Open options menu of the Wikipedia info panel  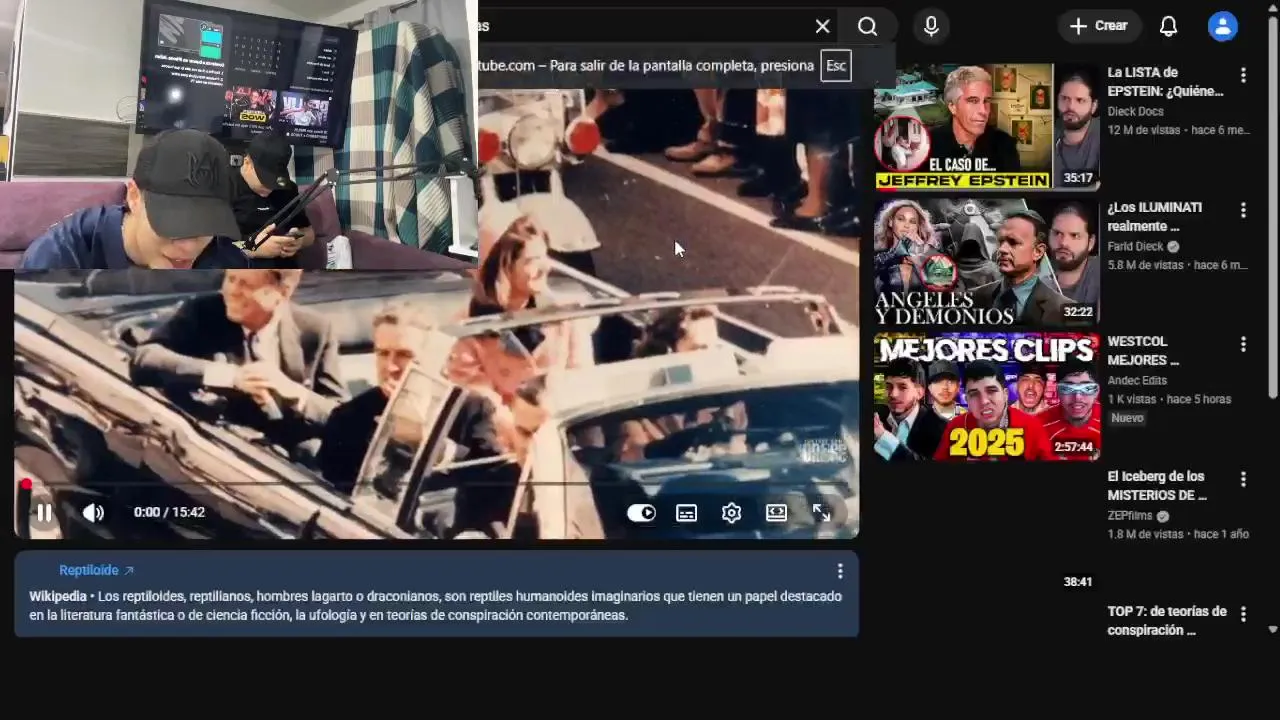(x=840, y=571)
